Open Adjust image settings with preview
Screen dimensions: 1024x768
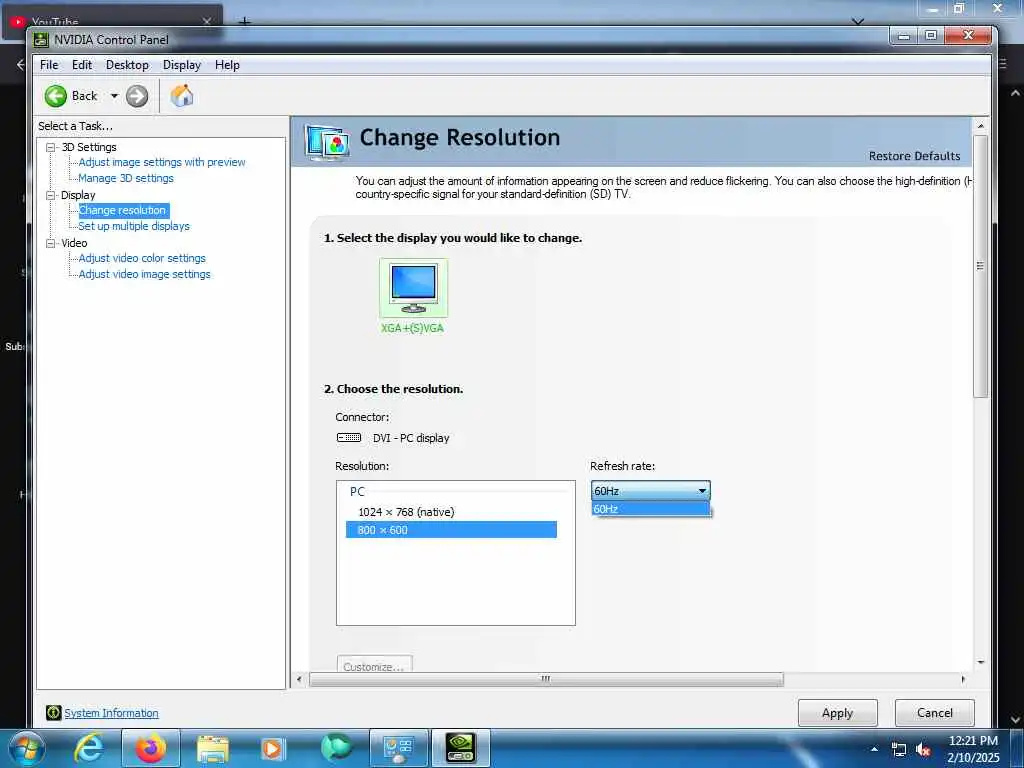[x=162, y=162]
